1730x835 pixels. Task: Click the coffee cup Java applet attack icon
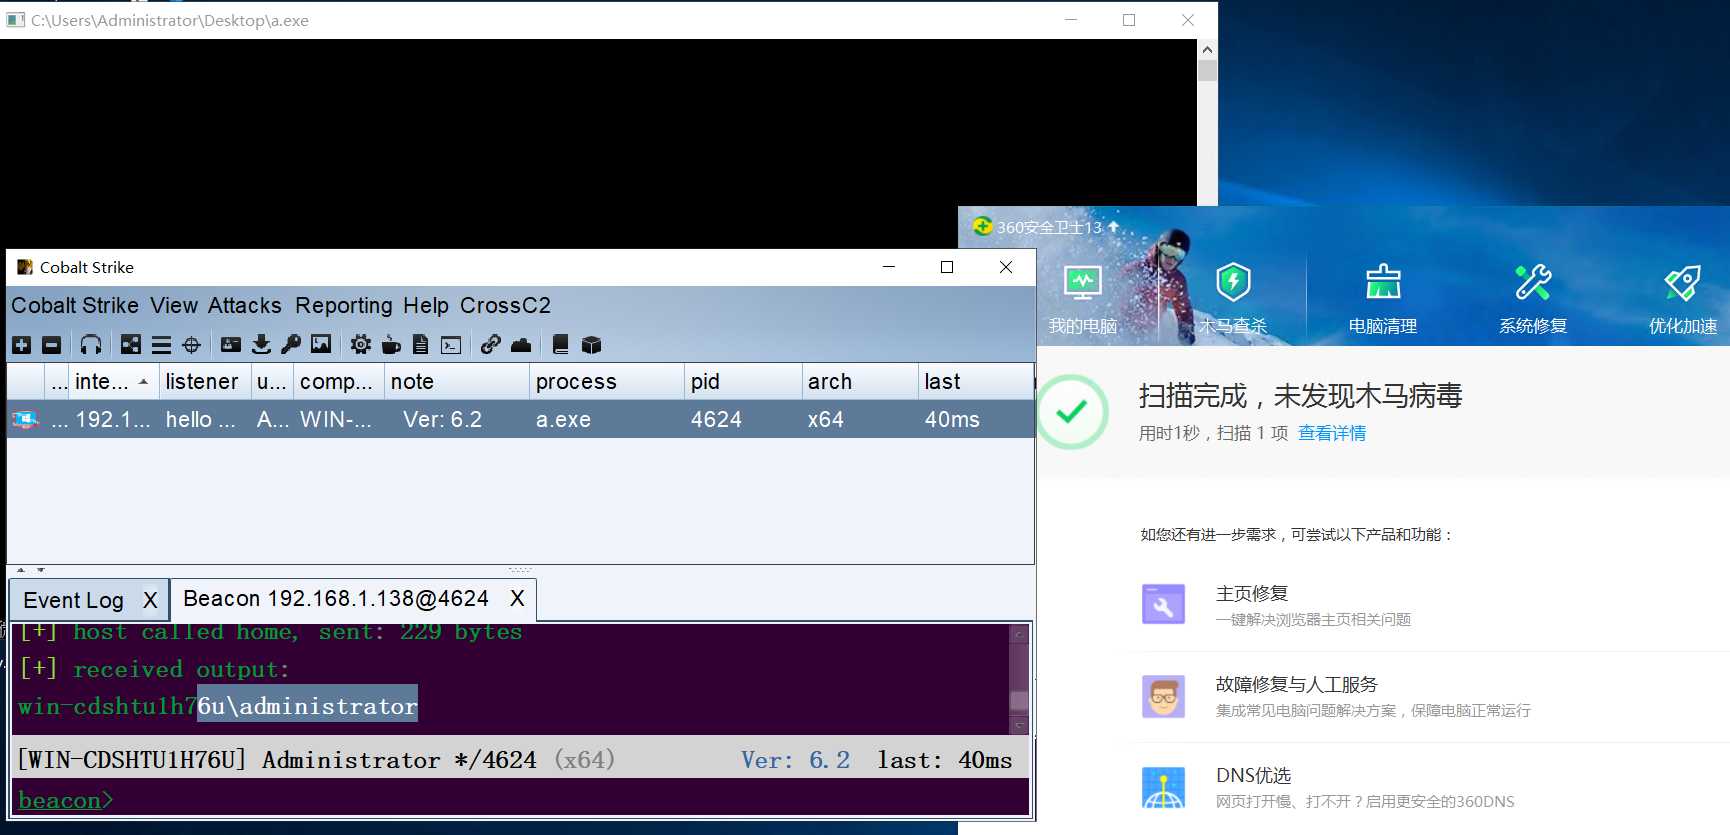point(391,345)
